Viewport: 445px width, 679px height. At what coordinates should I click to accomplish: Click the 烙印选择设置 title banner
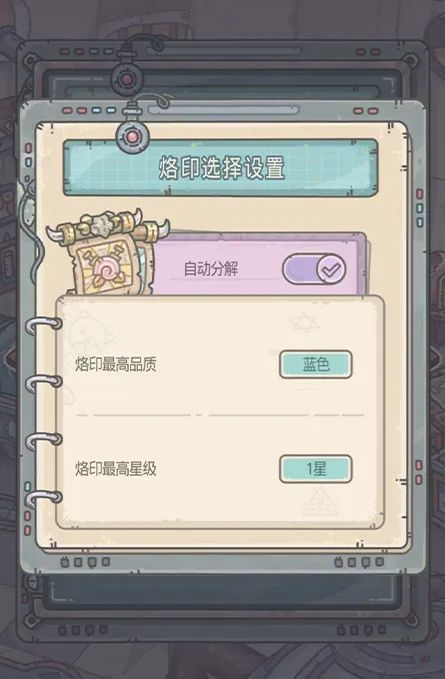point(221,168)
